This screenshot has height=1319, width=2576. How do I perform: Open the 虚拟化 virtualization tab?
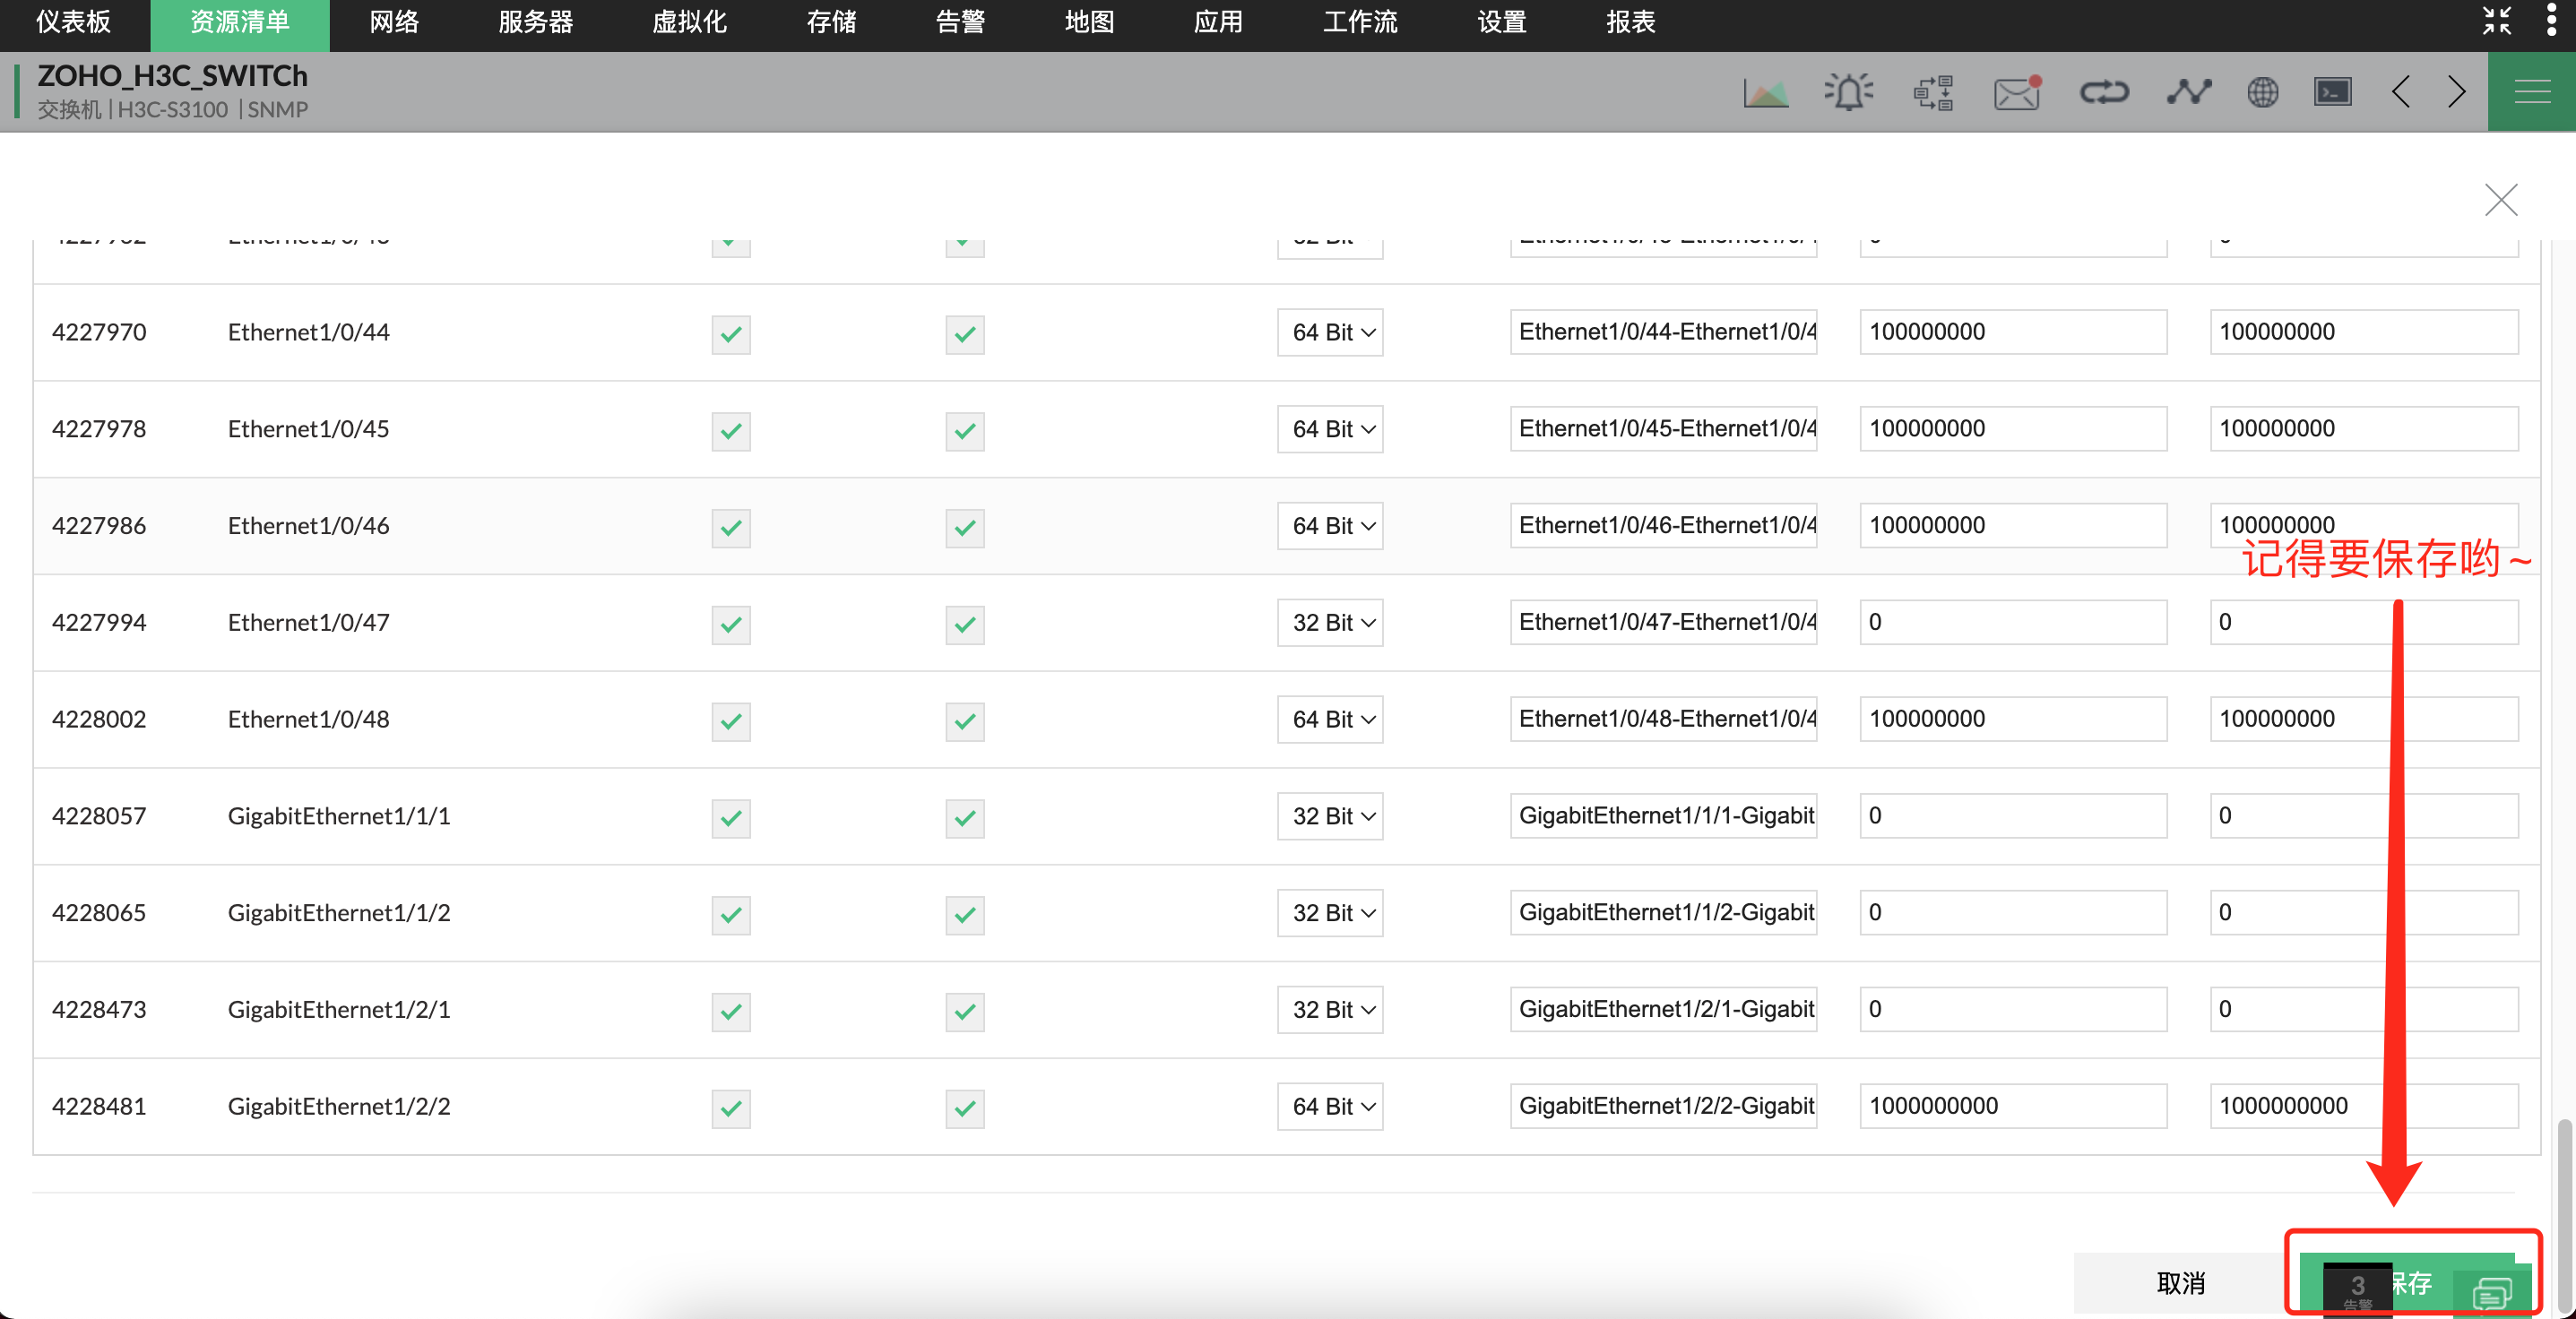690,22
